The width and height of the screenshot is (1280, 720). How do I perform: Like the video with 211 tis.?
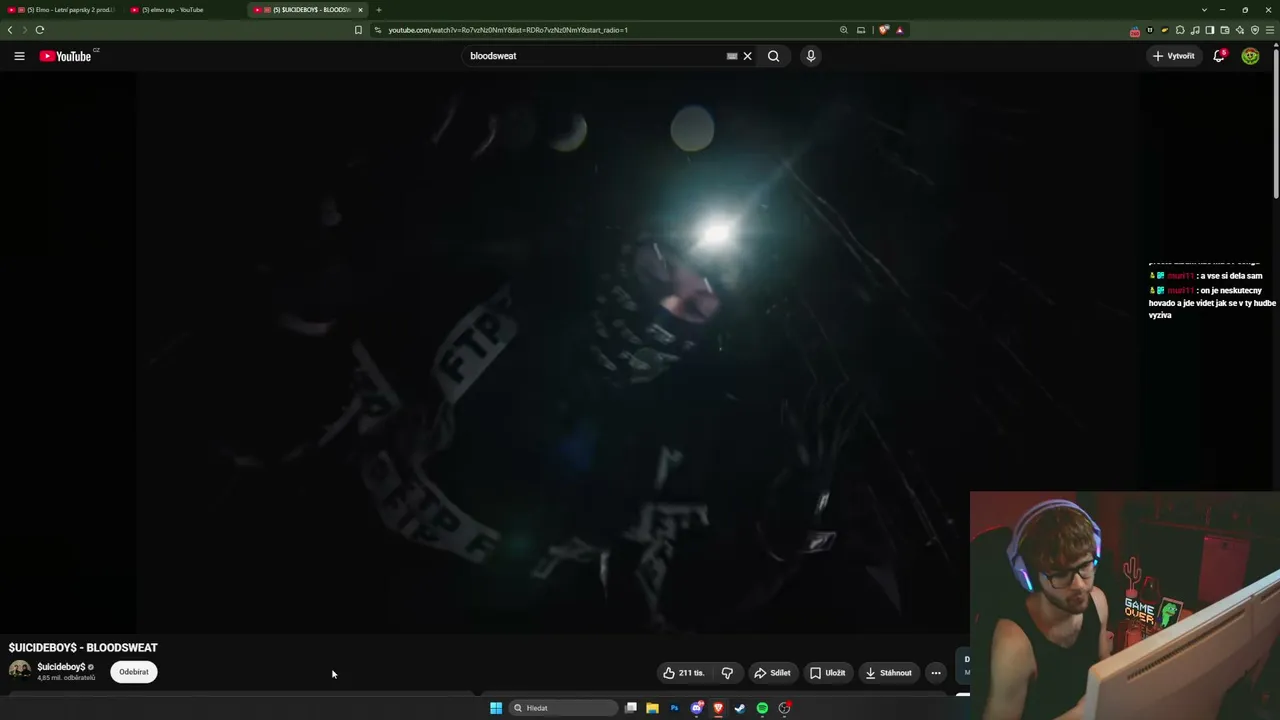tap(684, 673)
